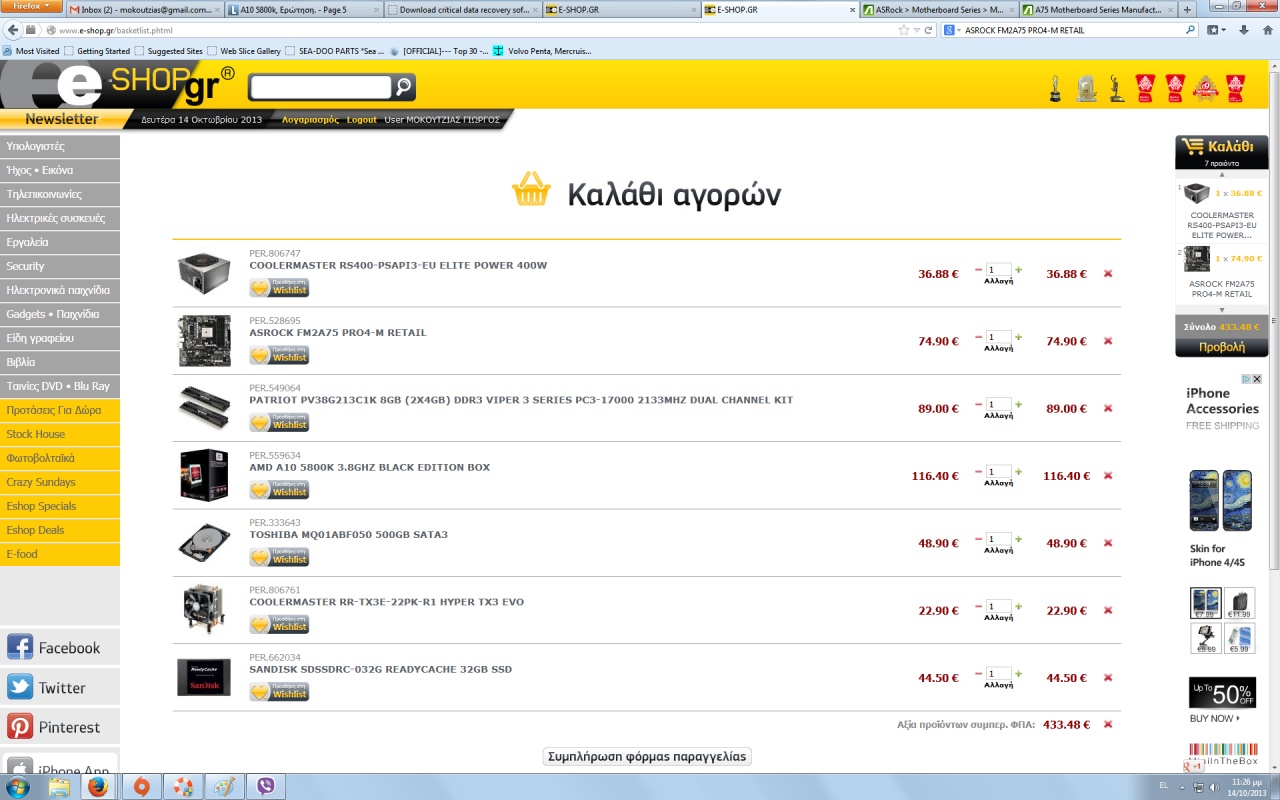Close the iPhone Accessories ad
Screen dimensions: 1280x800
coord(1257,379)
